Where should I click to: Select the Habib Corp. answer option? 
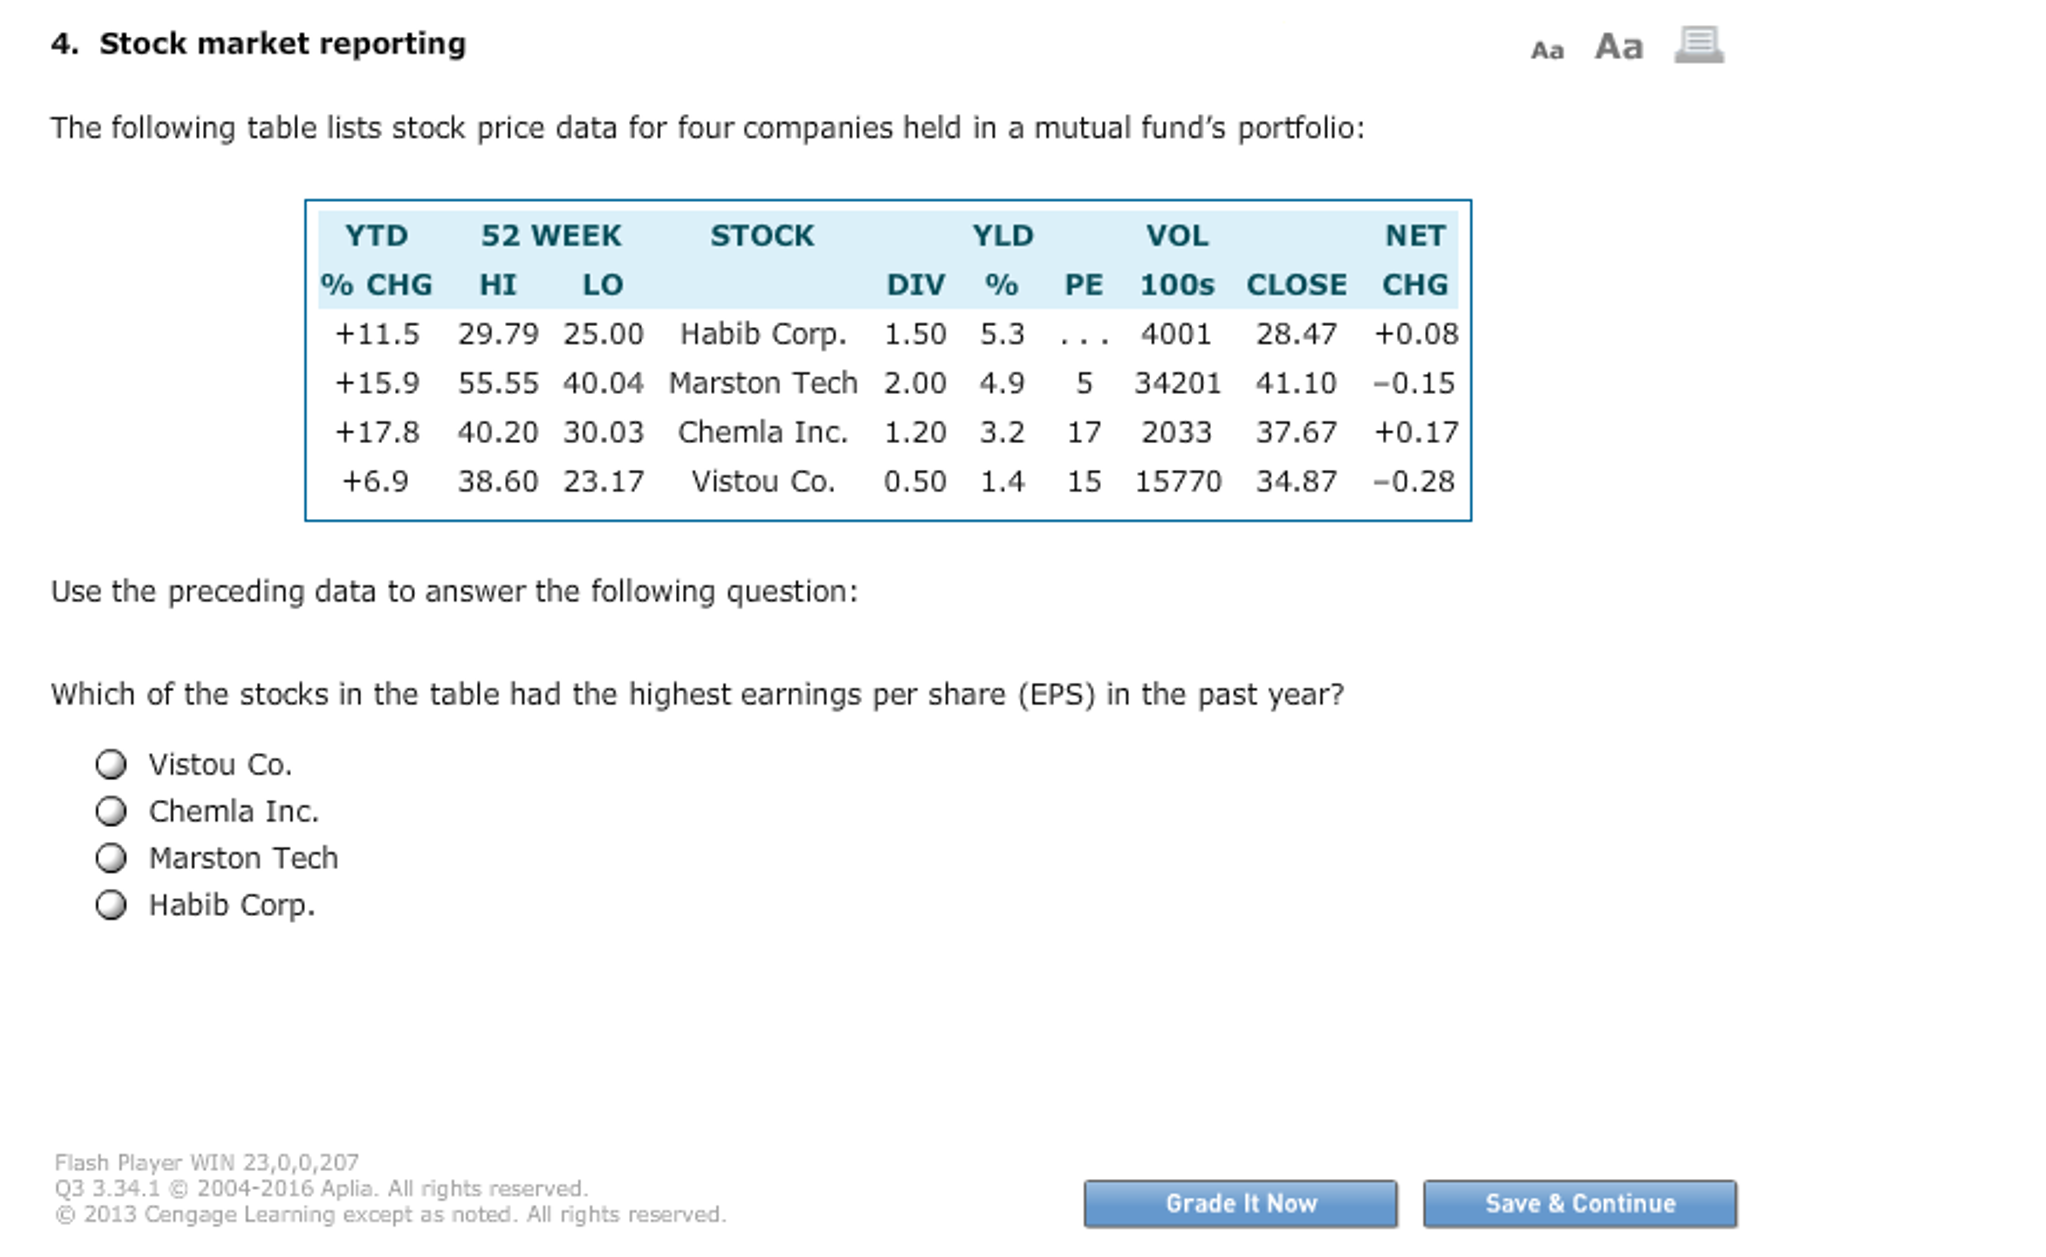click(112, 906)
